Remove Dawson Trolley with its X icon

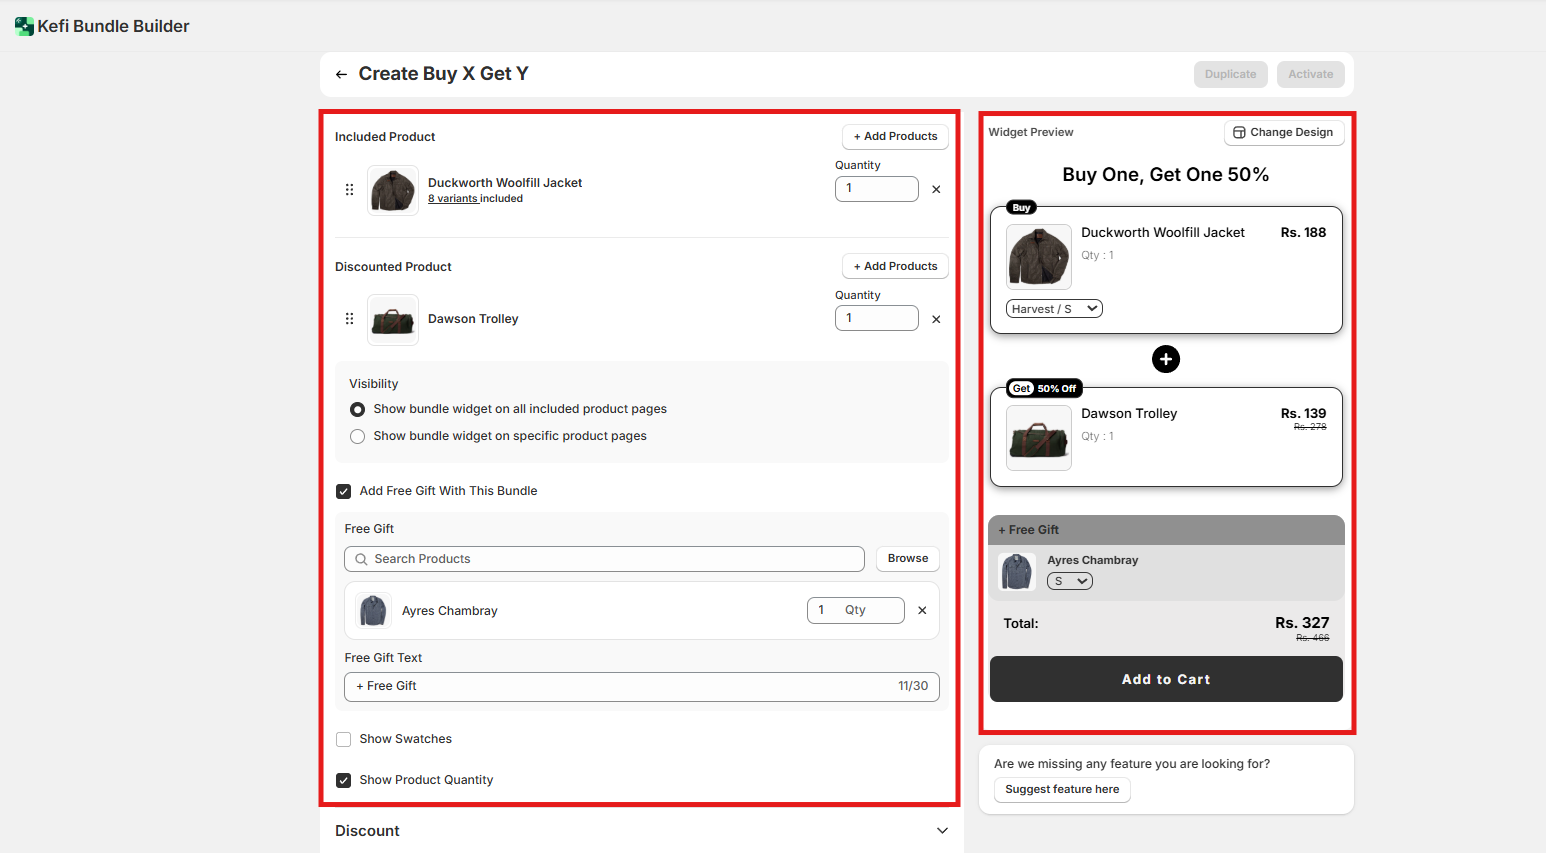pos(936,319)
